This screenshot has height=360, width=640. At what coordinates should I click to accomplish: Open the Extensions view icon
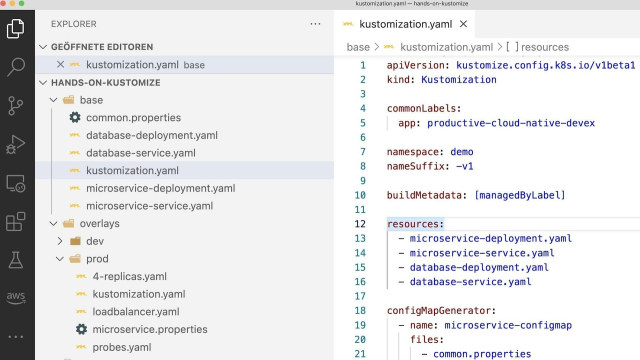(x=16, y=222)
